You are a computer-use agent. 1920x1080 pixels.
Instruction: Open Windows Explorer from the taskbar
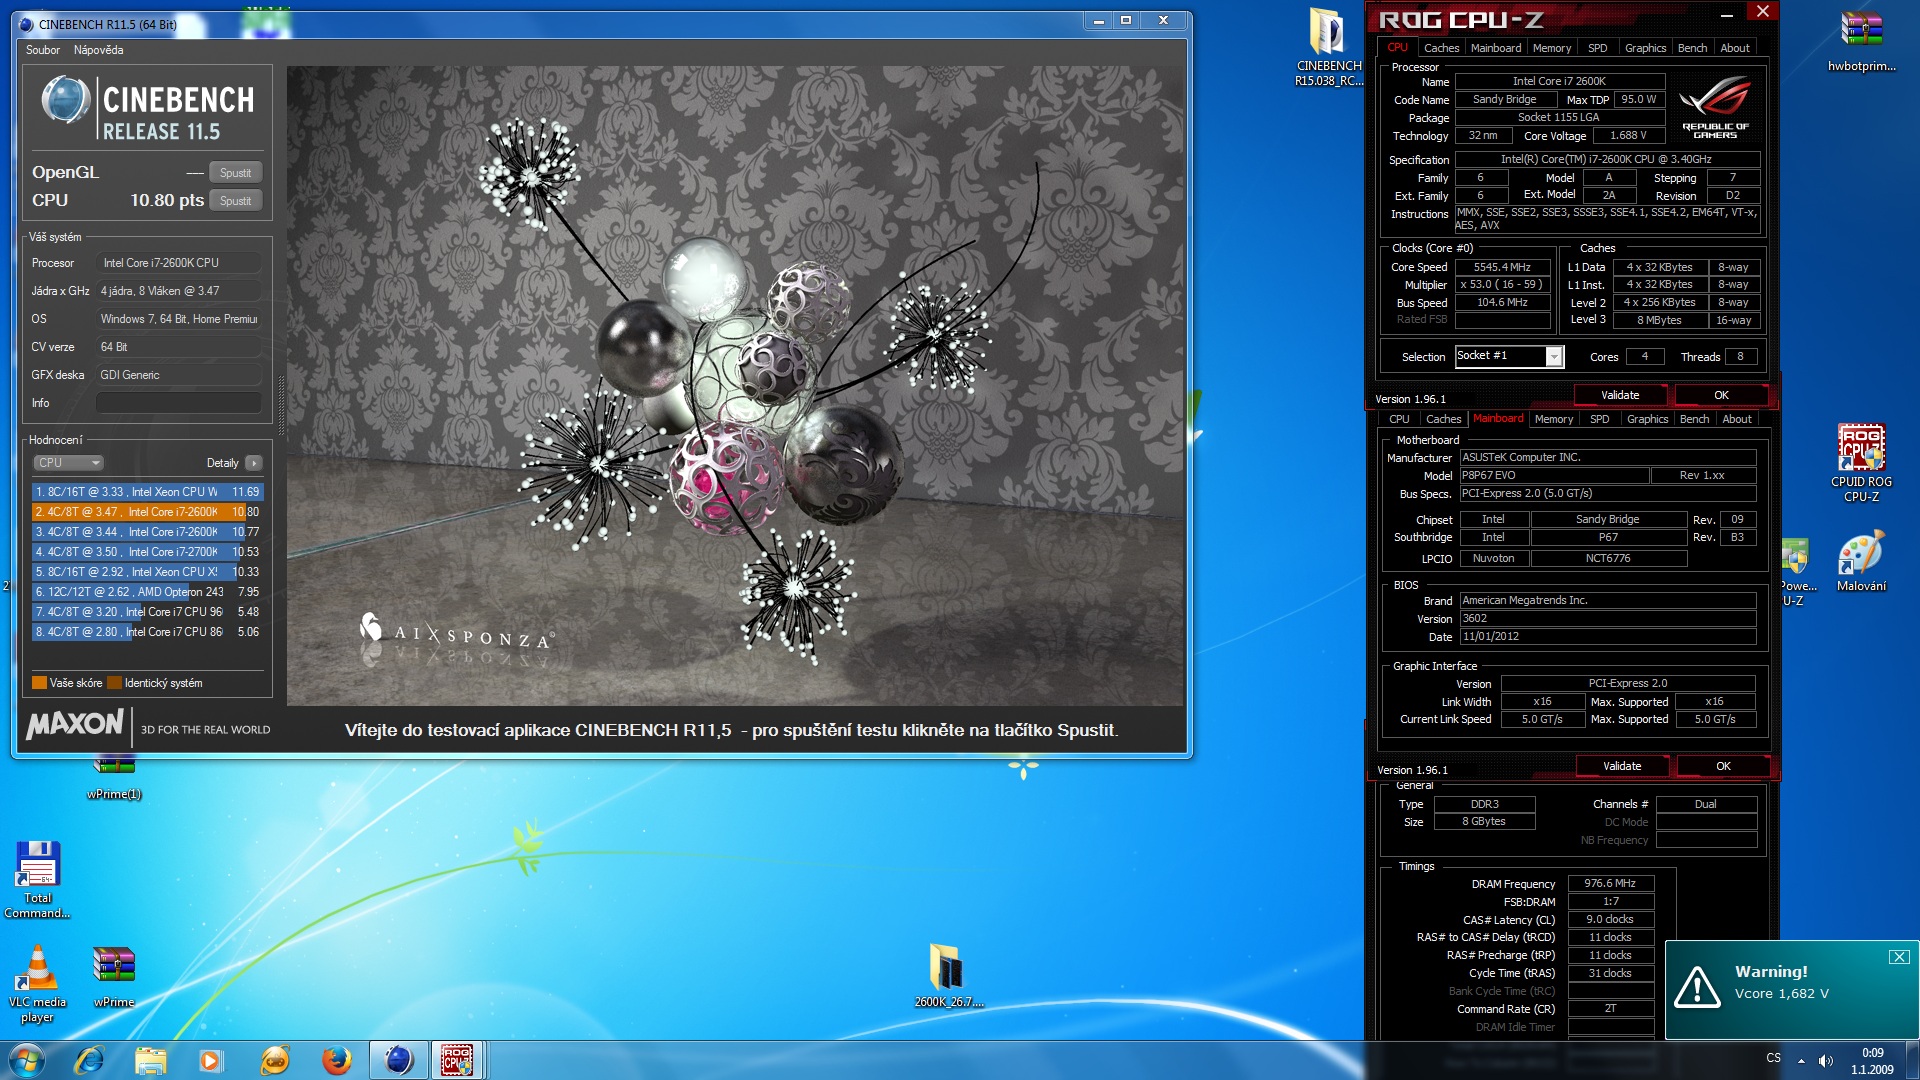(x=151, y=1060)
